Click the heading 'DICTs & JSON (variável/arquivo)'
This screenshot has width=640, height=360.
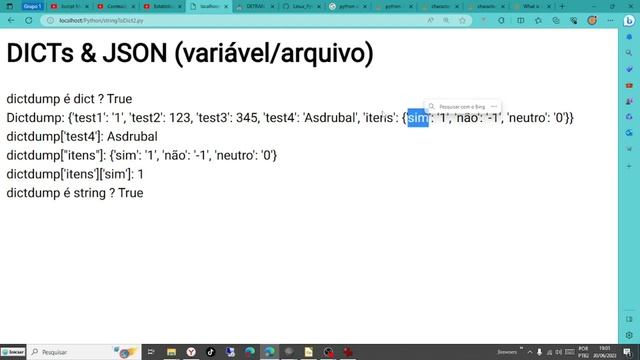click(190, 53)
